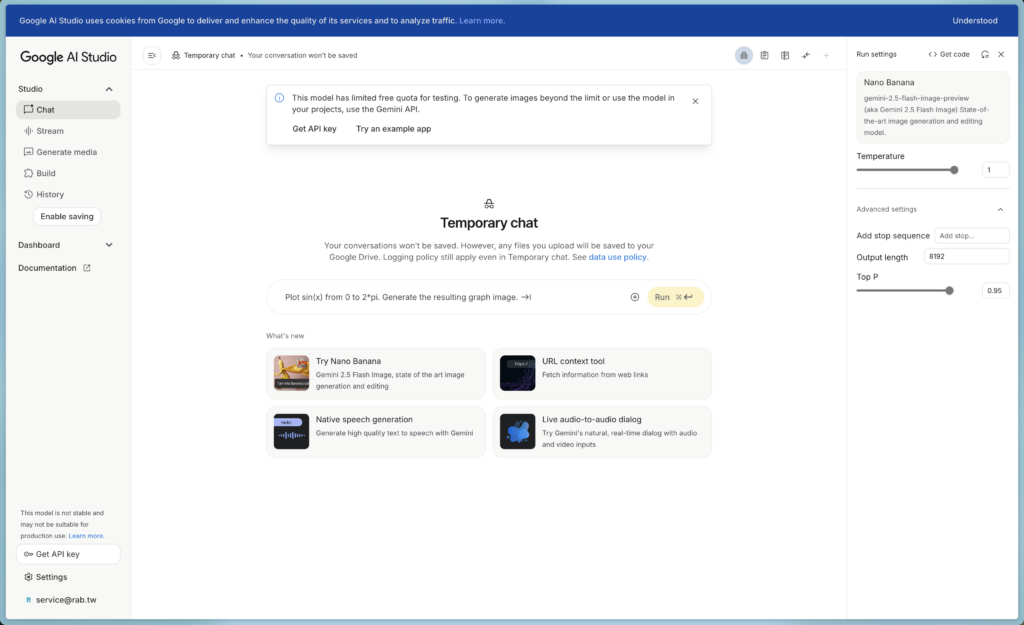Click the Run settings title text
Screen dimensions: 1024x625
tap(876, 54)
